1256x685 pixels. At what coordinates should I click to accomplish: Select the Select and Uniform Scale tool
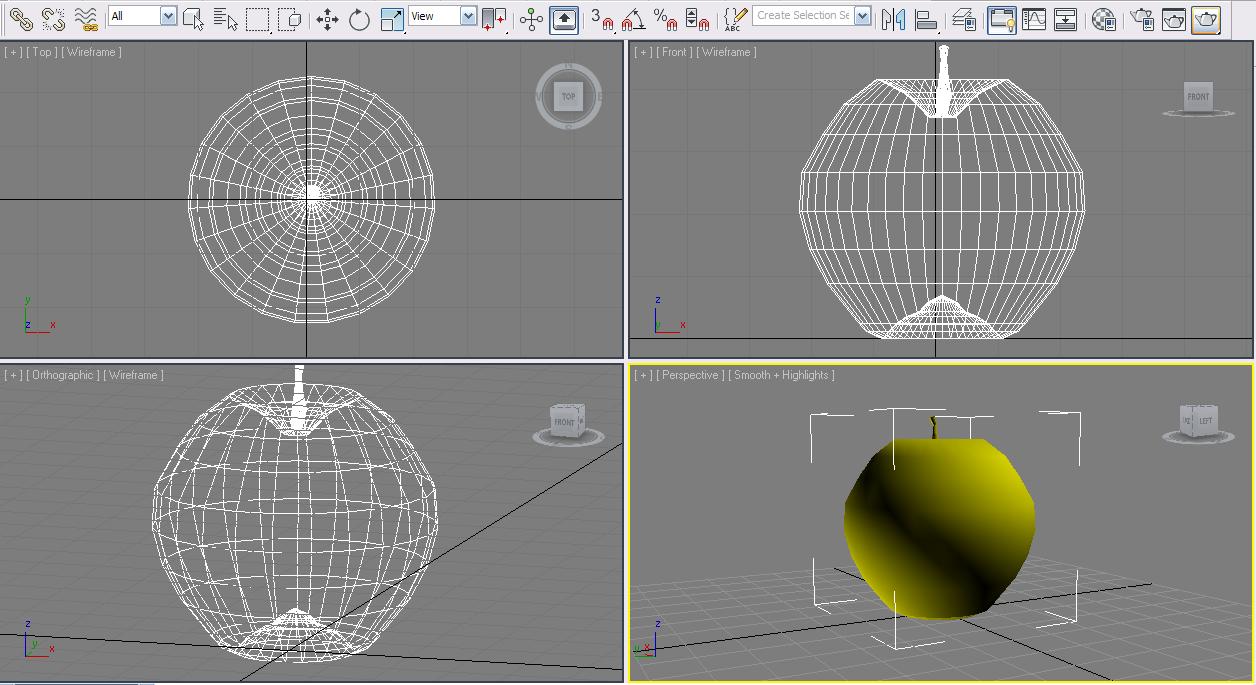point(393,19)
